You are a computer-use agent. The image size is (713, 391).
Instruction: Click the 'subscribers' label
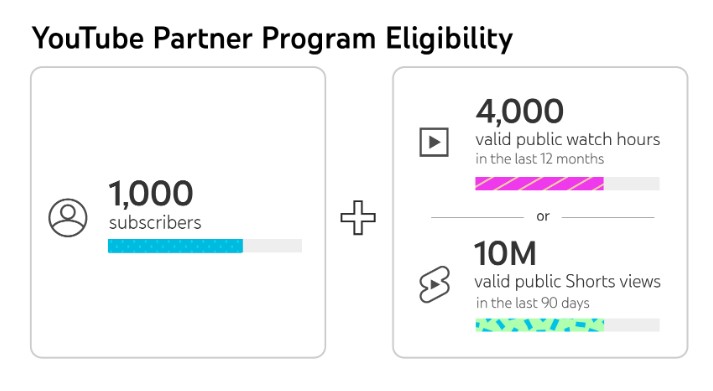(x=155, y=223)
